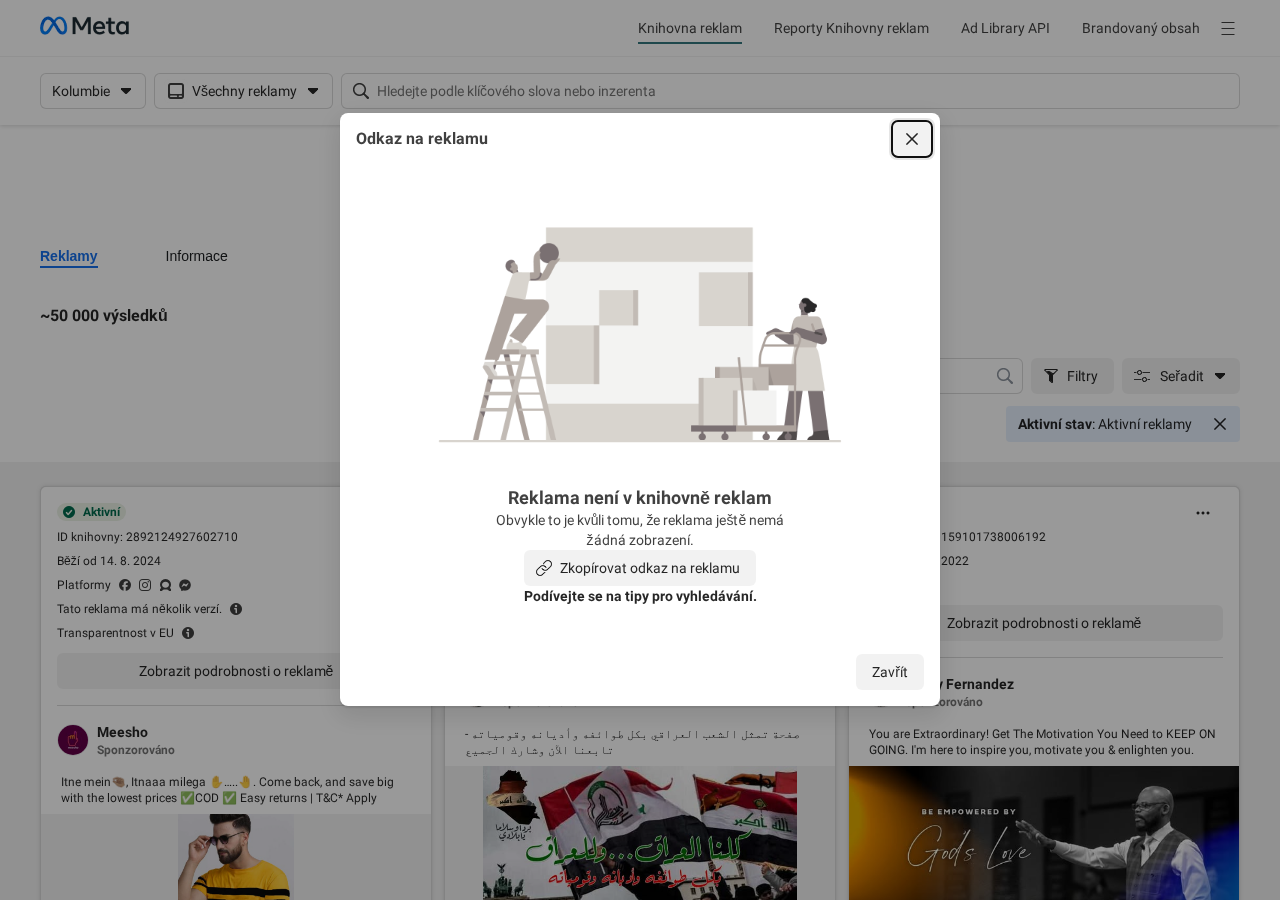Screen dimensions: 1280x900
Task: Expand the Všechny reklamy category dropdown
Action: tap(243, 91)
